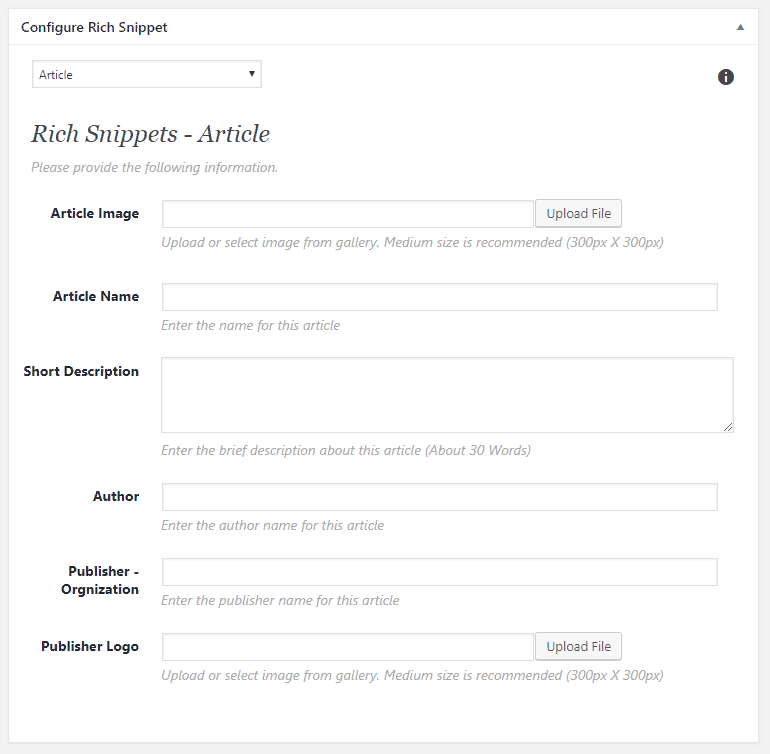Click the Configure Rich Snippet panel title
The width and height of the screenshot is (770, 754).
pyautogui.click(x=94, y=28)
